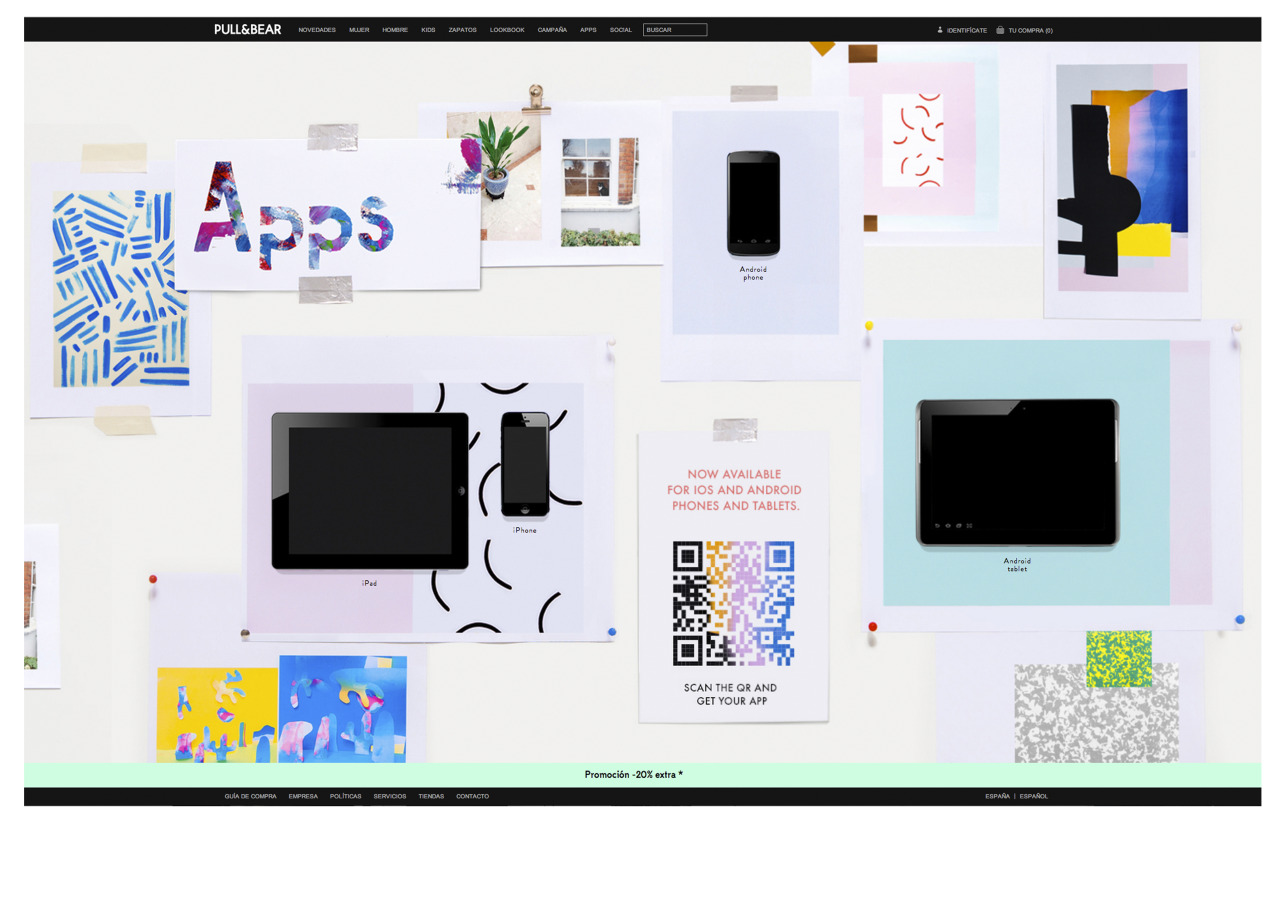Go to the Campaña section
The width and height of the screenshot is (1280, 905).
(x=552, y=30)
